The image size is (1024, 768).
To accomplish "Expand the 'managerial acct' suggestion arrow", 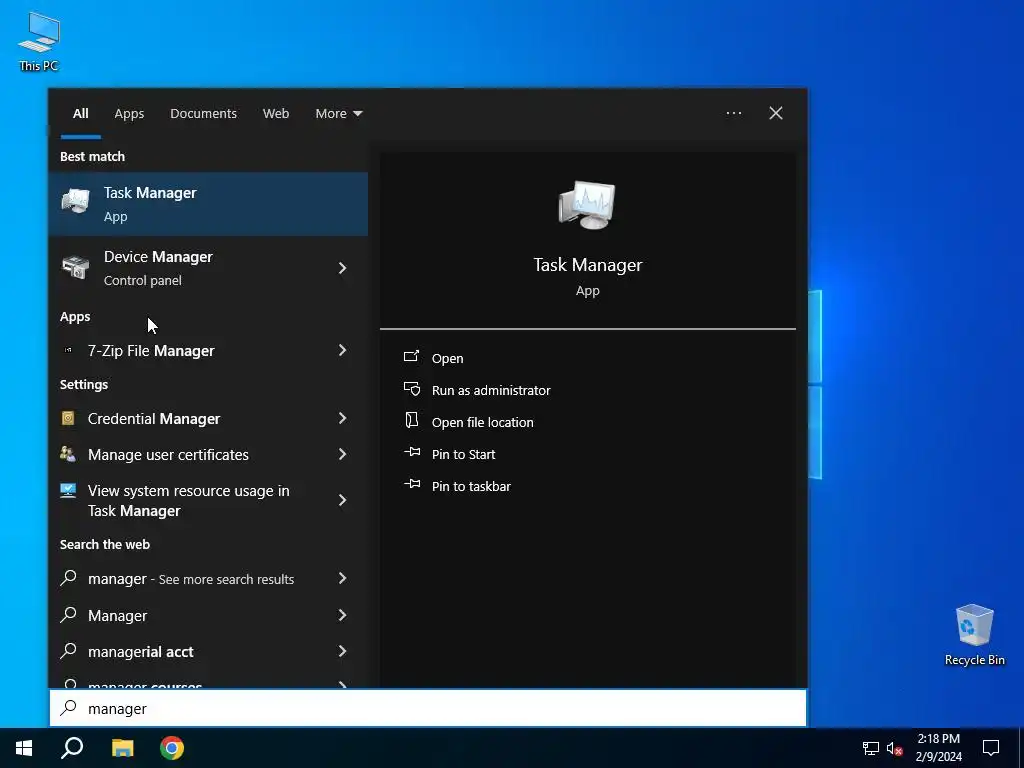I will tap(342, 650).
